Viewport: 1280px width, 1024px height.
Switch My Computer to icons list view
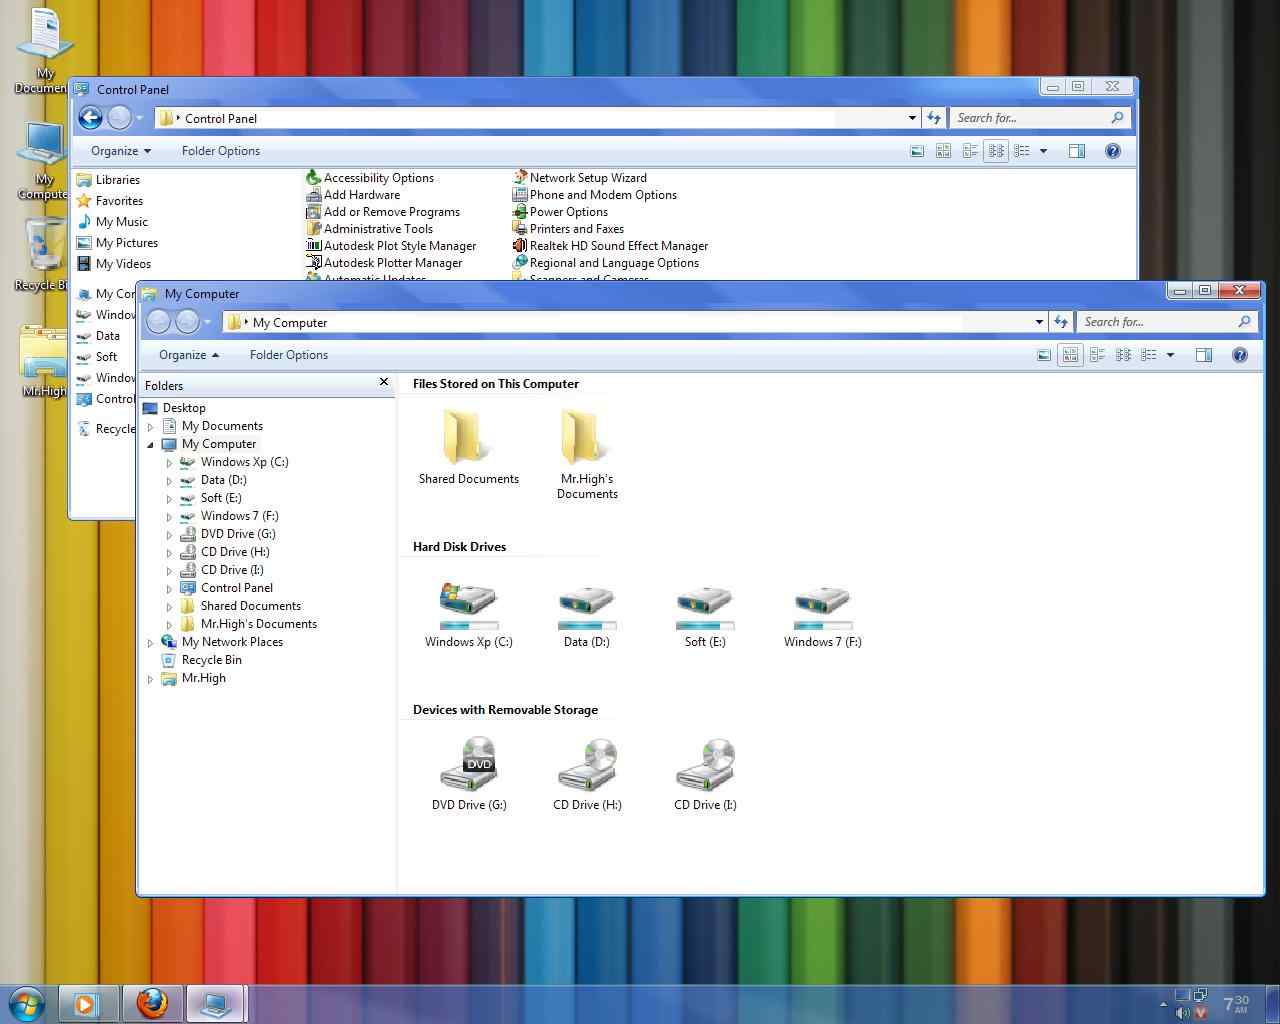pyautogui.click(x=1123, y=355)
